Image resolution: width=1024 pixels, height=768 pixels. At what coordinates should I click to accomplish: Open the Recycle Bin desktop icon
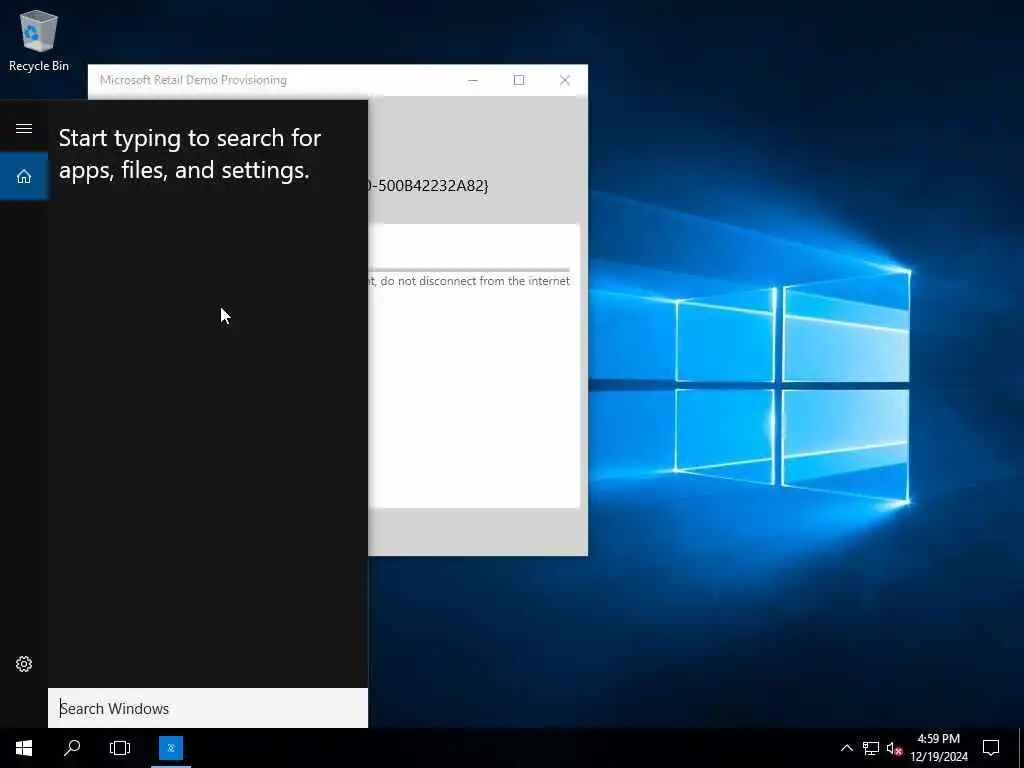pos(39,40)
